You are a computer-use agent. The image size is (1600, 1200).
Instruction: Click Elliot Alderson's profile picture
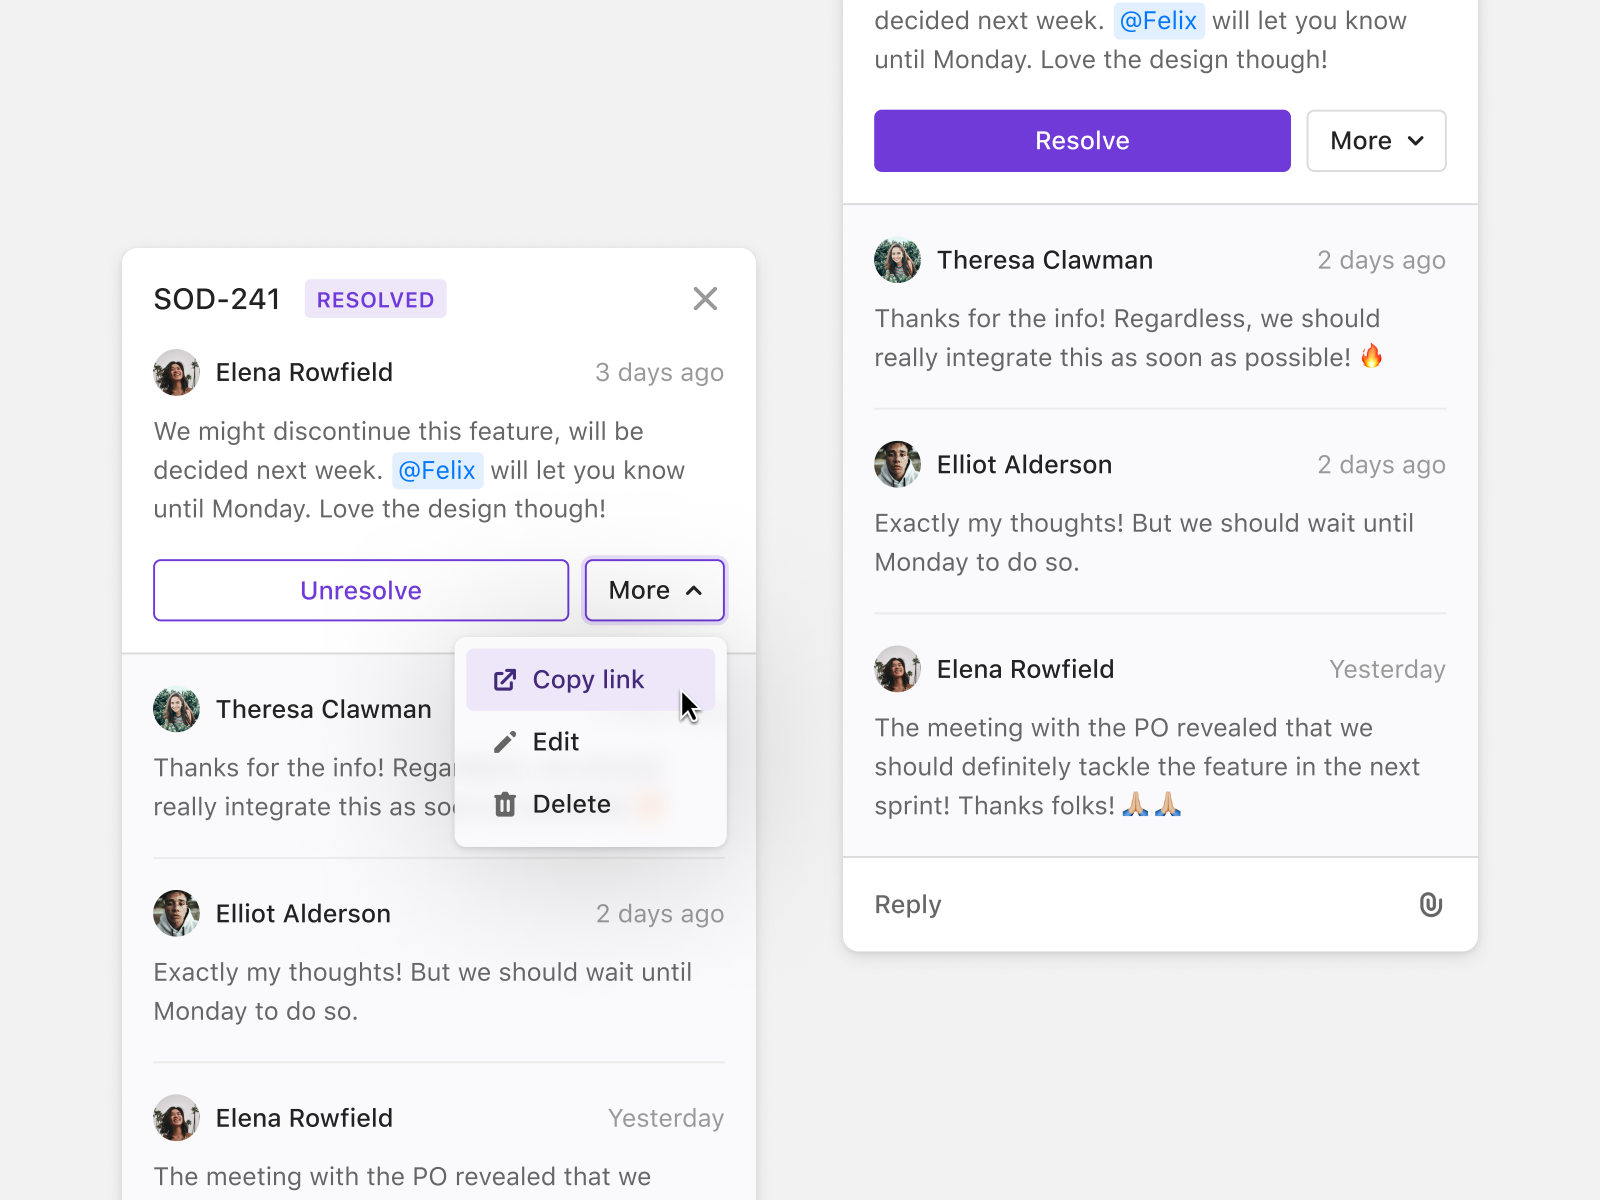[x=176, y=913]
